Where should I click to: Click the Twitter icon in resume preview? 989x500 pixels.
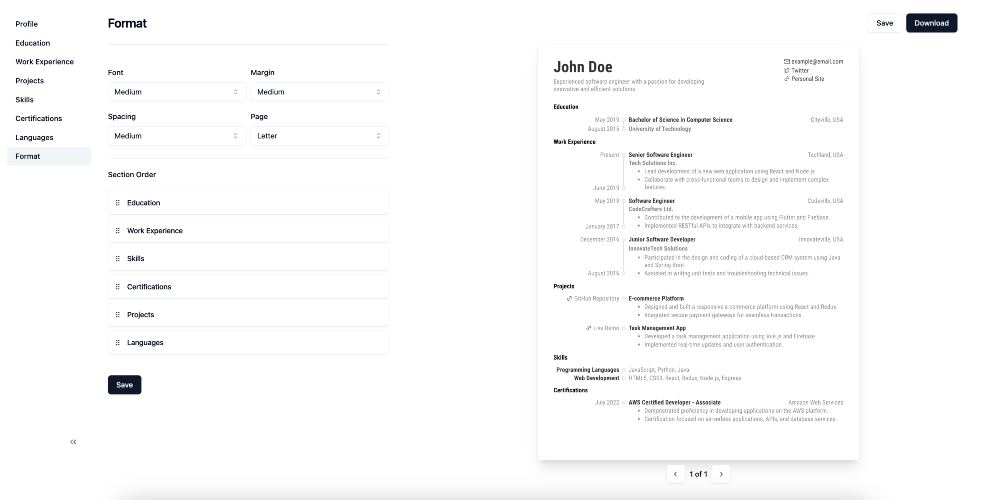[787, 71]
